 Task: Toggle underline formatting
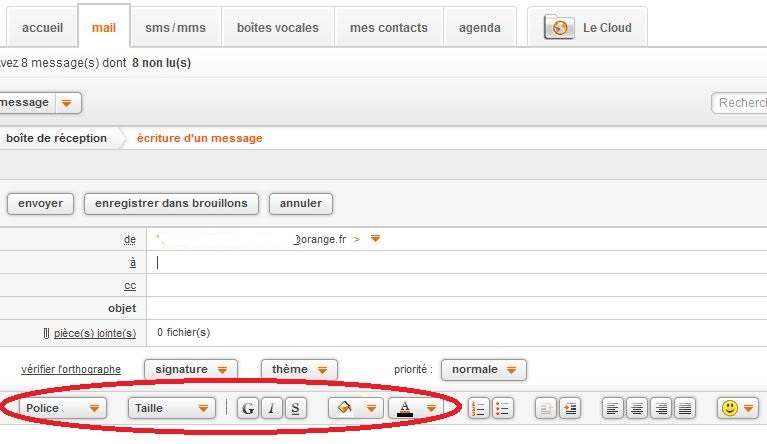click(x=295, y=408)
